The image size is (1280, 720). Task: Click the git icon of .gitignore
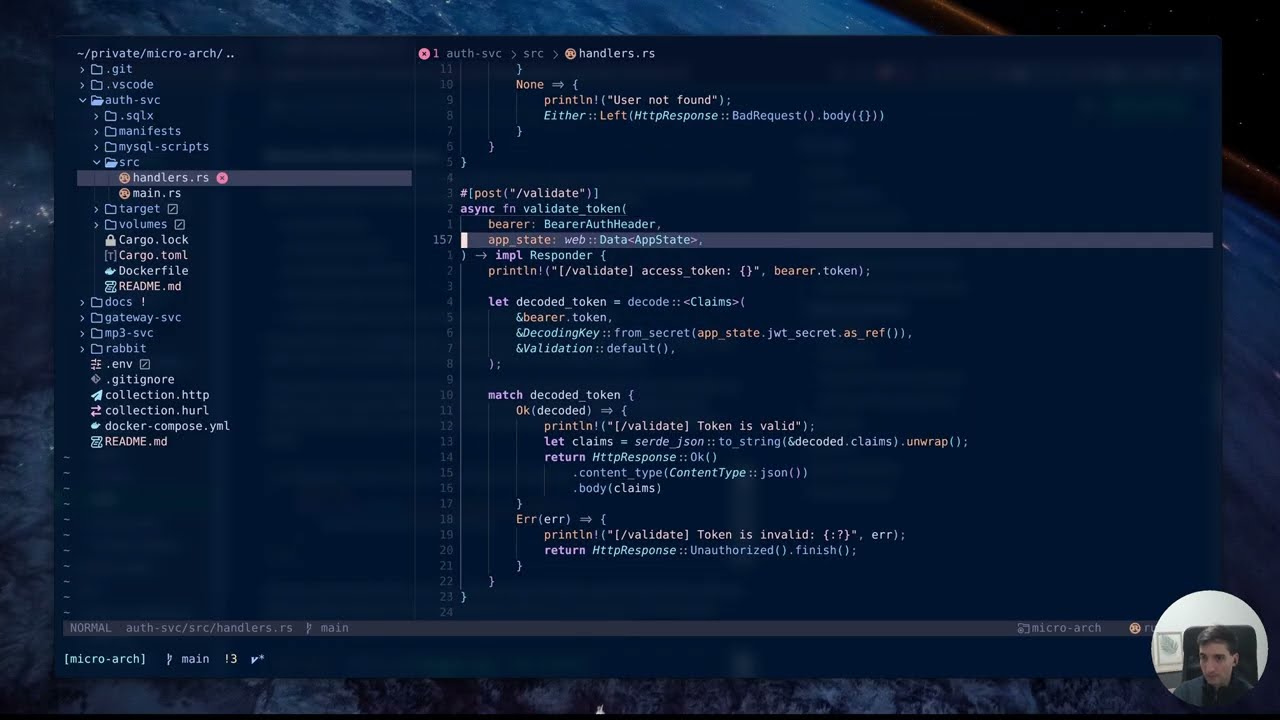point(97,380)
